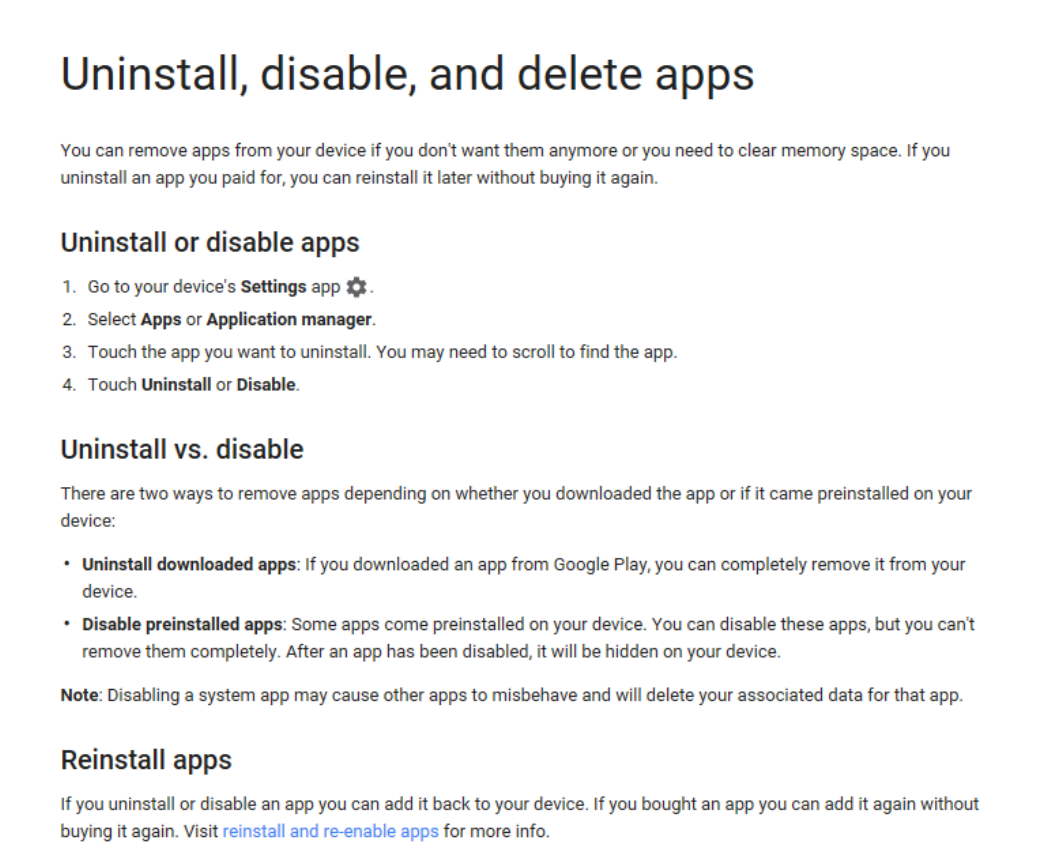This screenshot has height=866, width=1047.
Task: Click the bold word Disable in step four
Action: [x=266, y=385]
